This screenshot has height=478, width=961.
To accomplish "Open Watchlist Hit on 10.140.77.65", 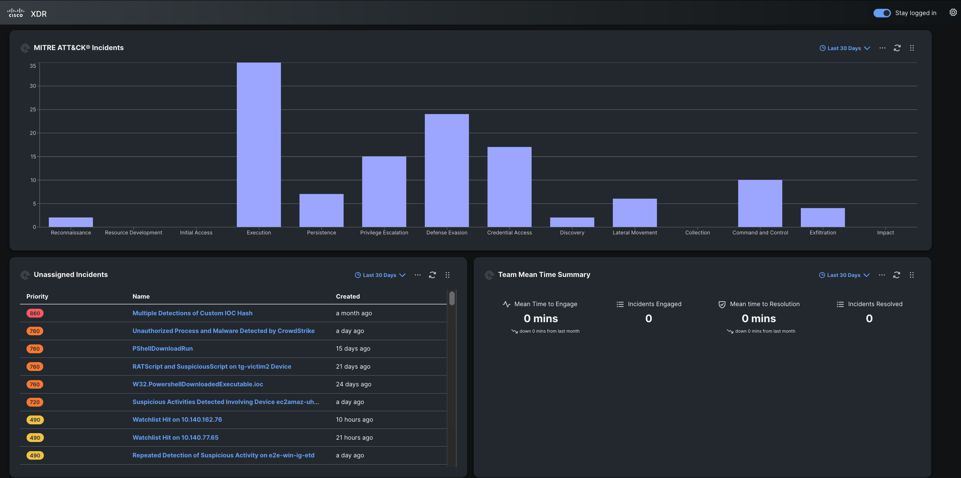I will tap(175, 438).
